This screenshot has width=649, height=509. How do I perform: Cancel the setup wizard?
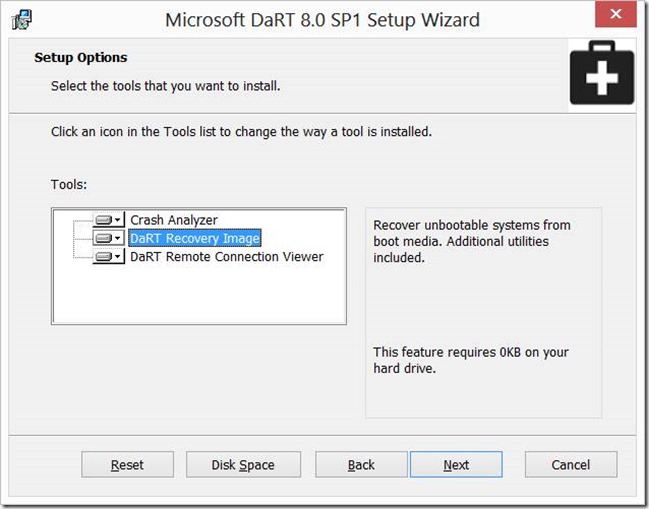571,465
